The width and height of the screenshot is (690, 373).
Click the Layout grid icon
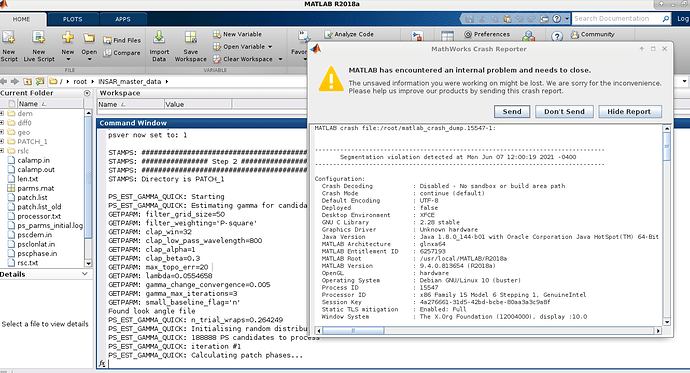447,36
